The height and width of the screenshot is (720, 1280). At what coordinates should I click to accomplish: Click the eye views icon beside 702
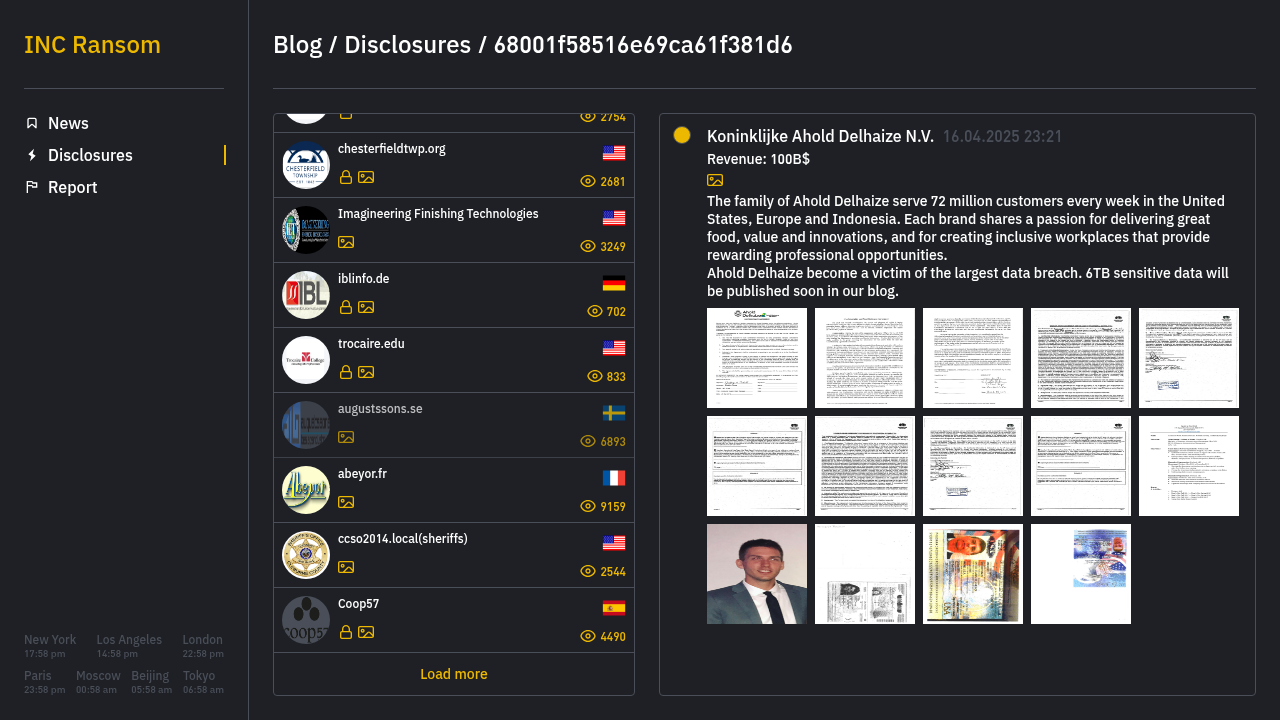click(595, 312)
